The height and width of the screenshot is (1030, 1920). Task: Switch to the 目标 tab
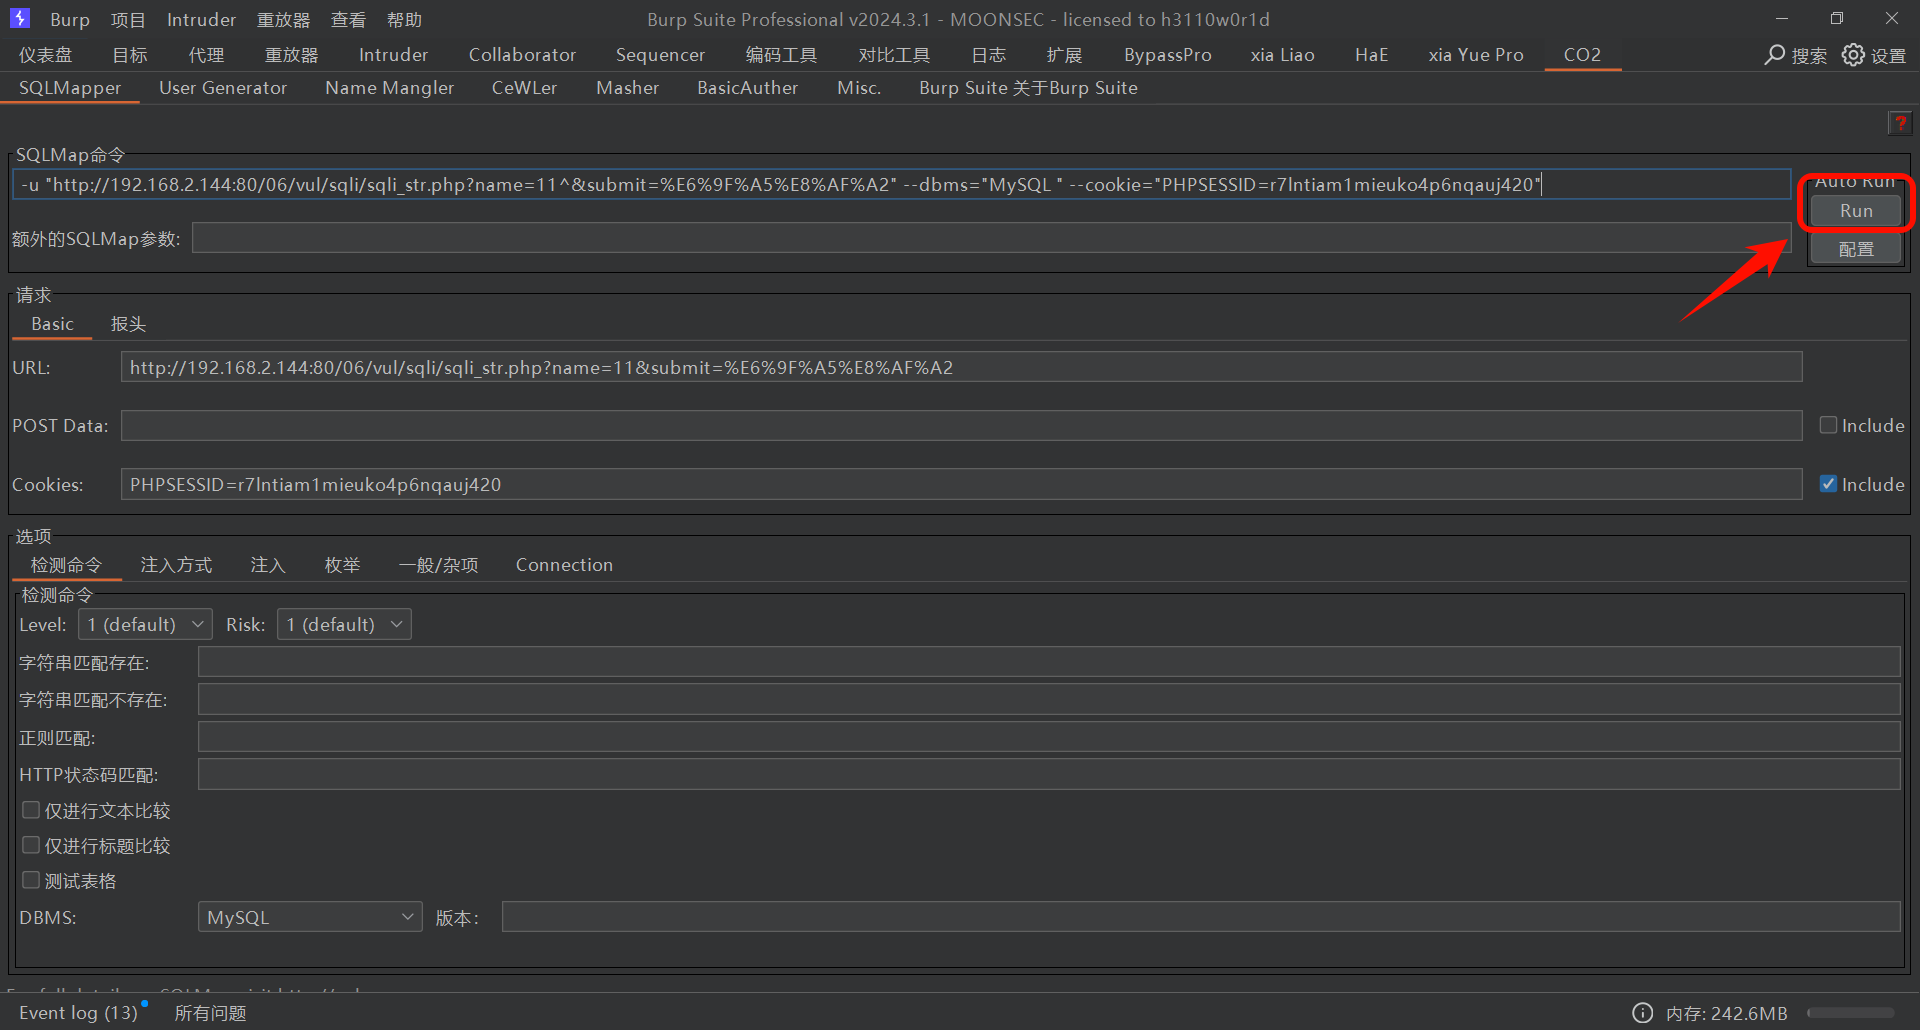click(x=130, y=55)
